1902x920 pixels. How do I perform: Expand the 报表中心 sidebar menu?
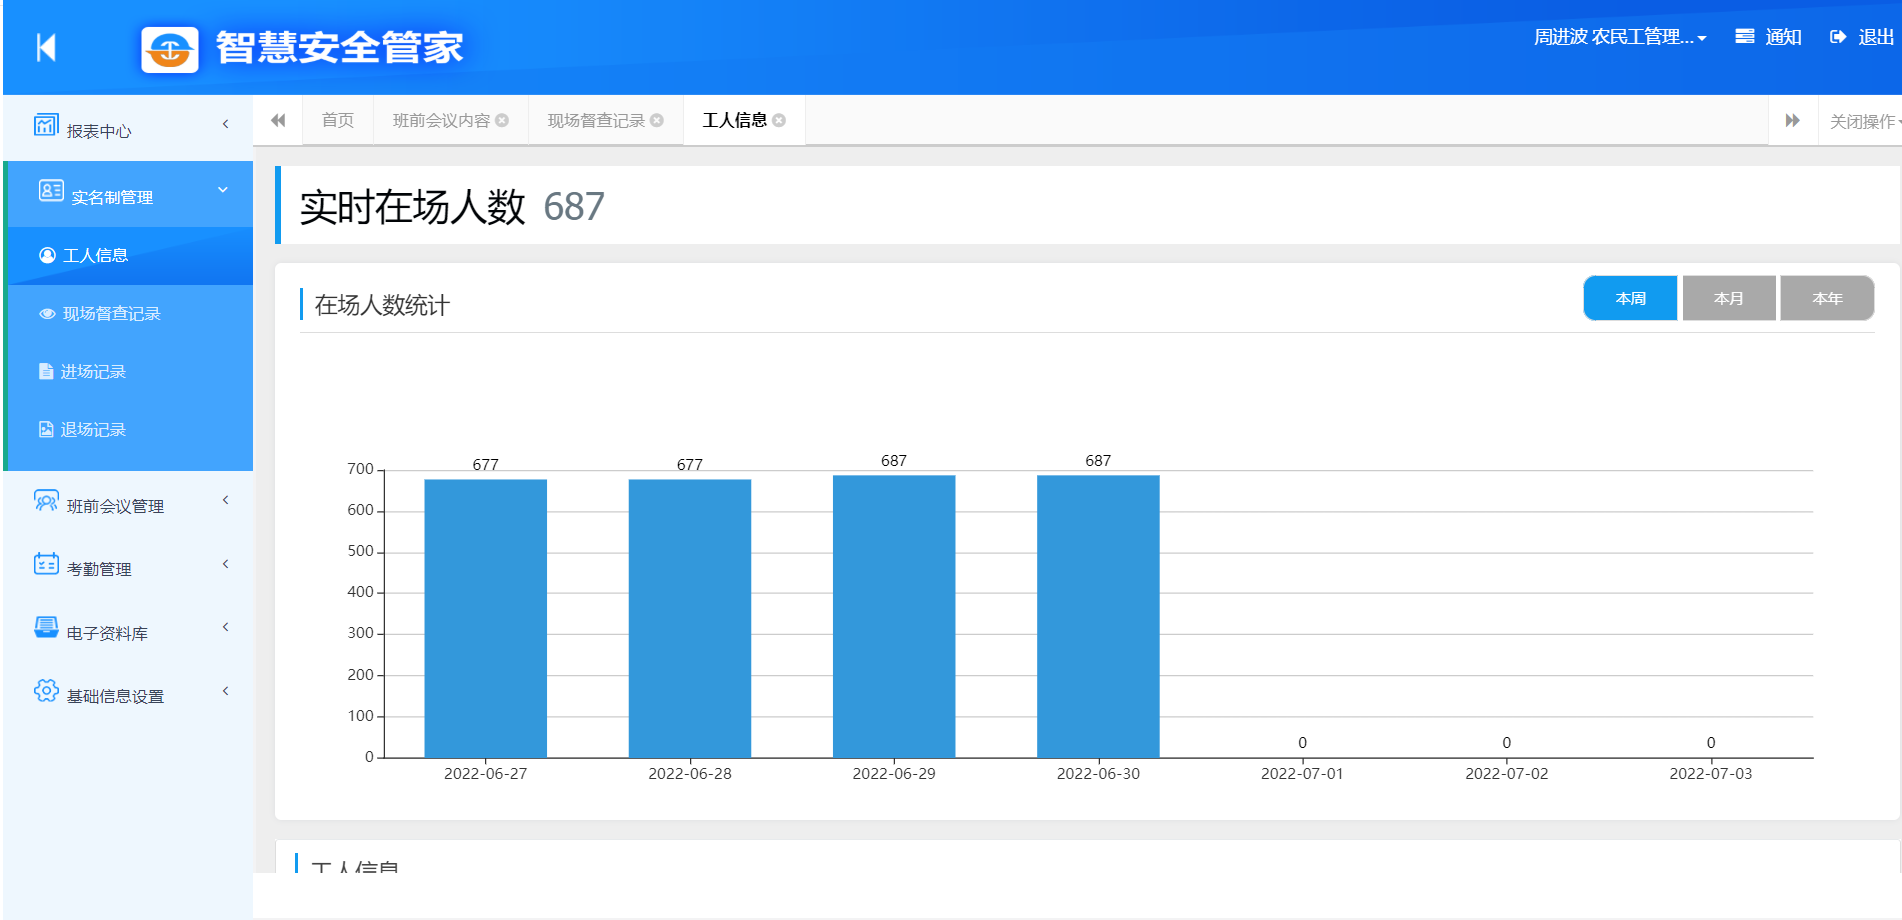pos(128,128)
